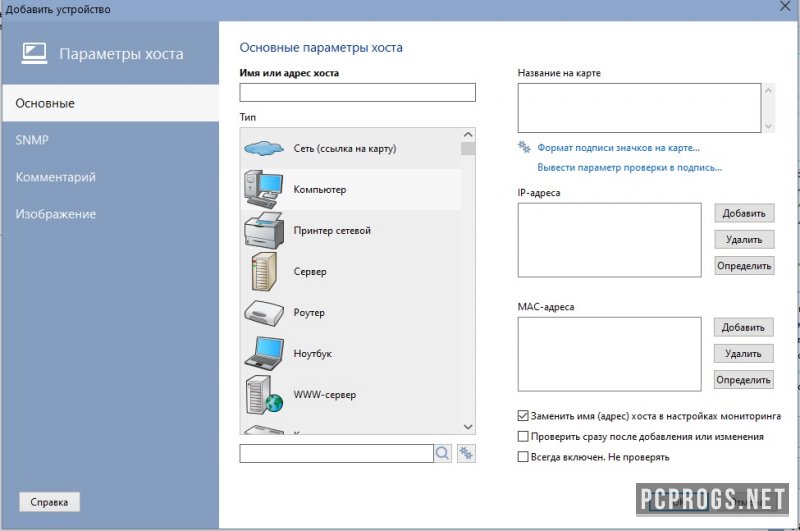Viewport: 800px width, 531px height.
Task: Click Добавить next to IP-адреса
Action: coord(744,213)
